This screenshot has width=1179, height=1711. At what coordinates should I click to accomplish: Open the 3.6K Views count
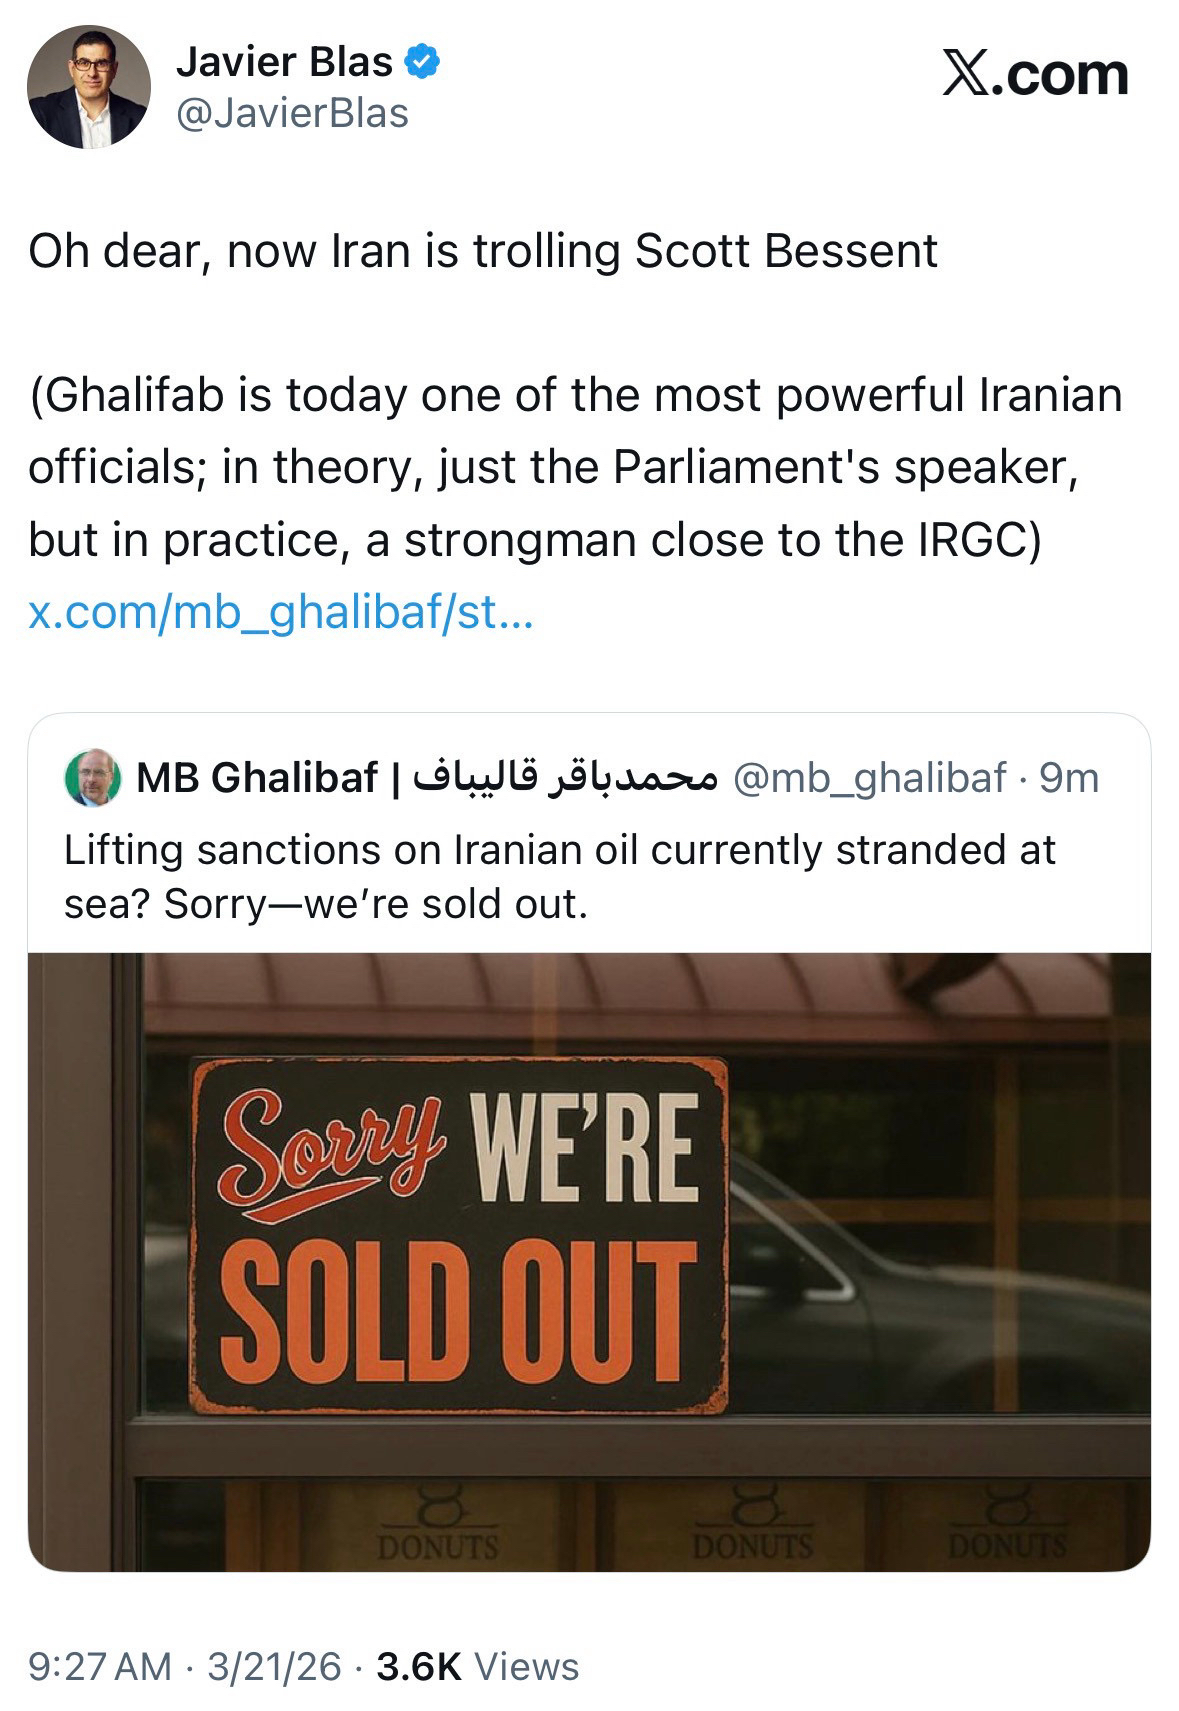coord(477,1666)
